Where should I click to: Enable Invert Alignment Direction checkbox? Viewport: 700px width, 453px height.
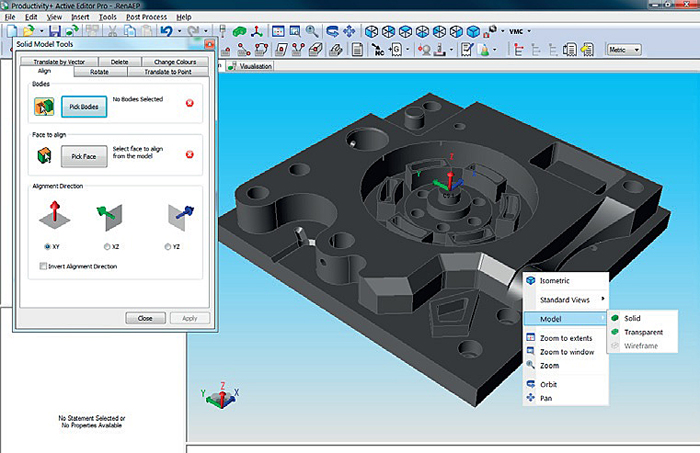[x=43, y=266]
